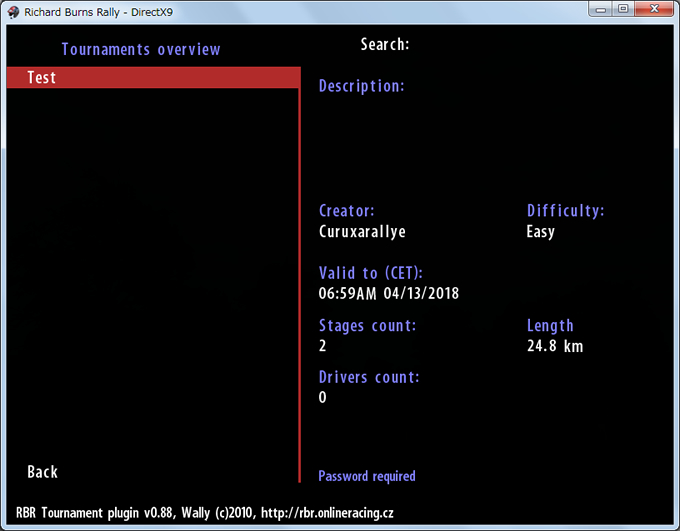
Task: Close the Richard Burns Rally window
Action: coord(654,9)
